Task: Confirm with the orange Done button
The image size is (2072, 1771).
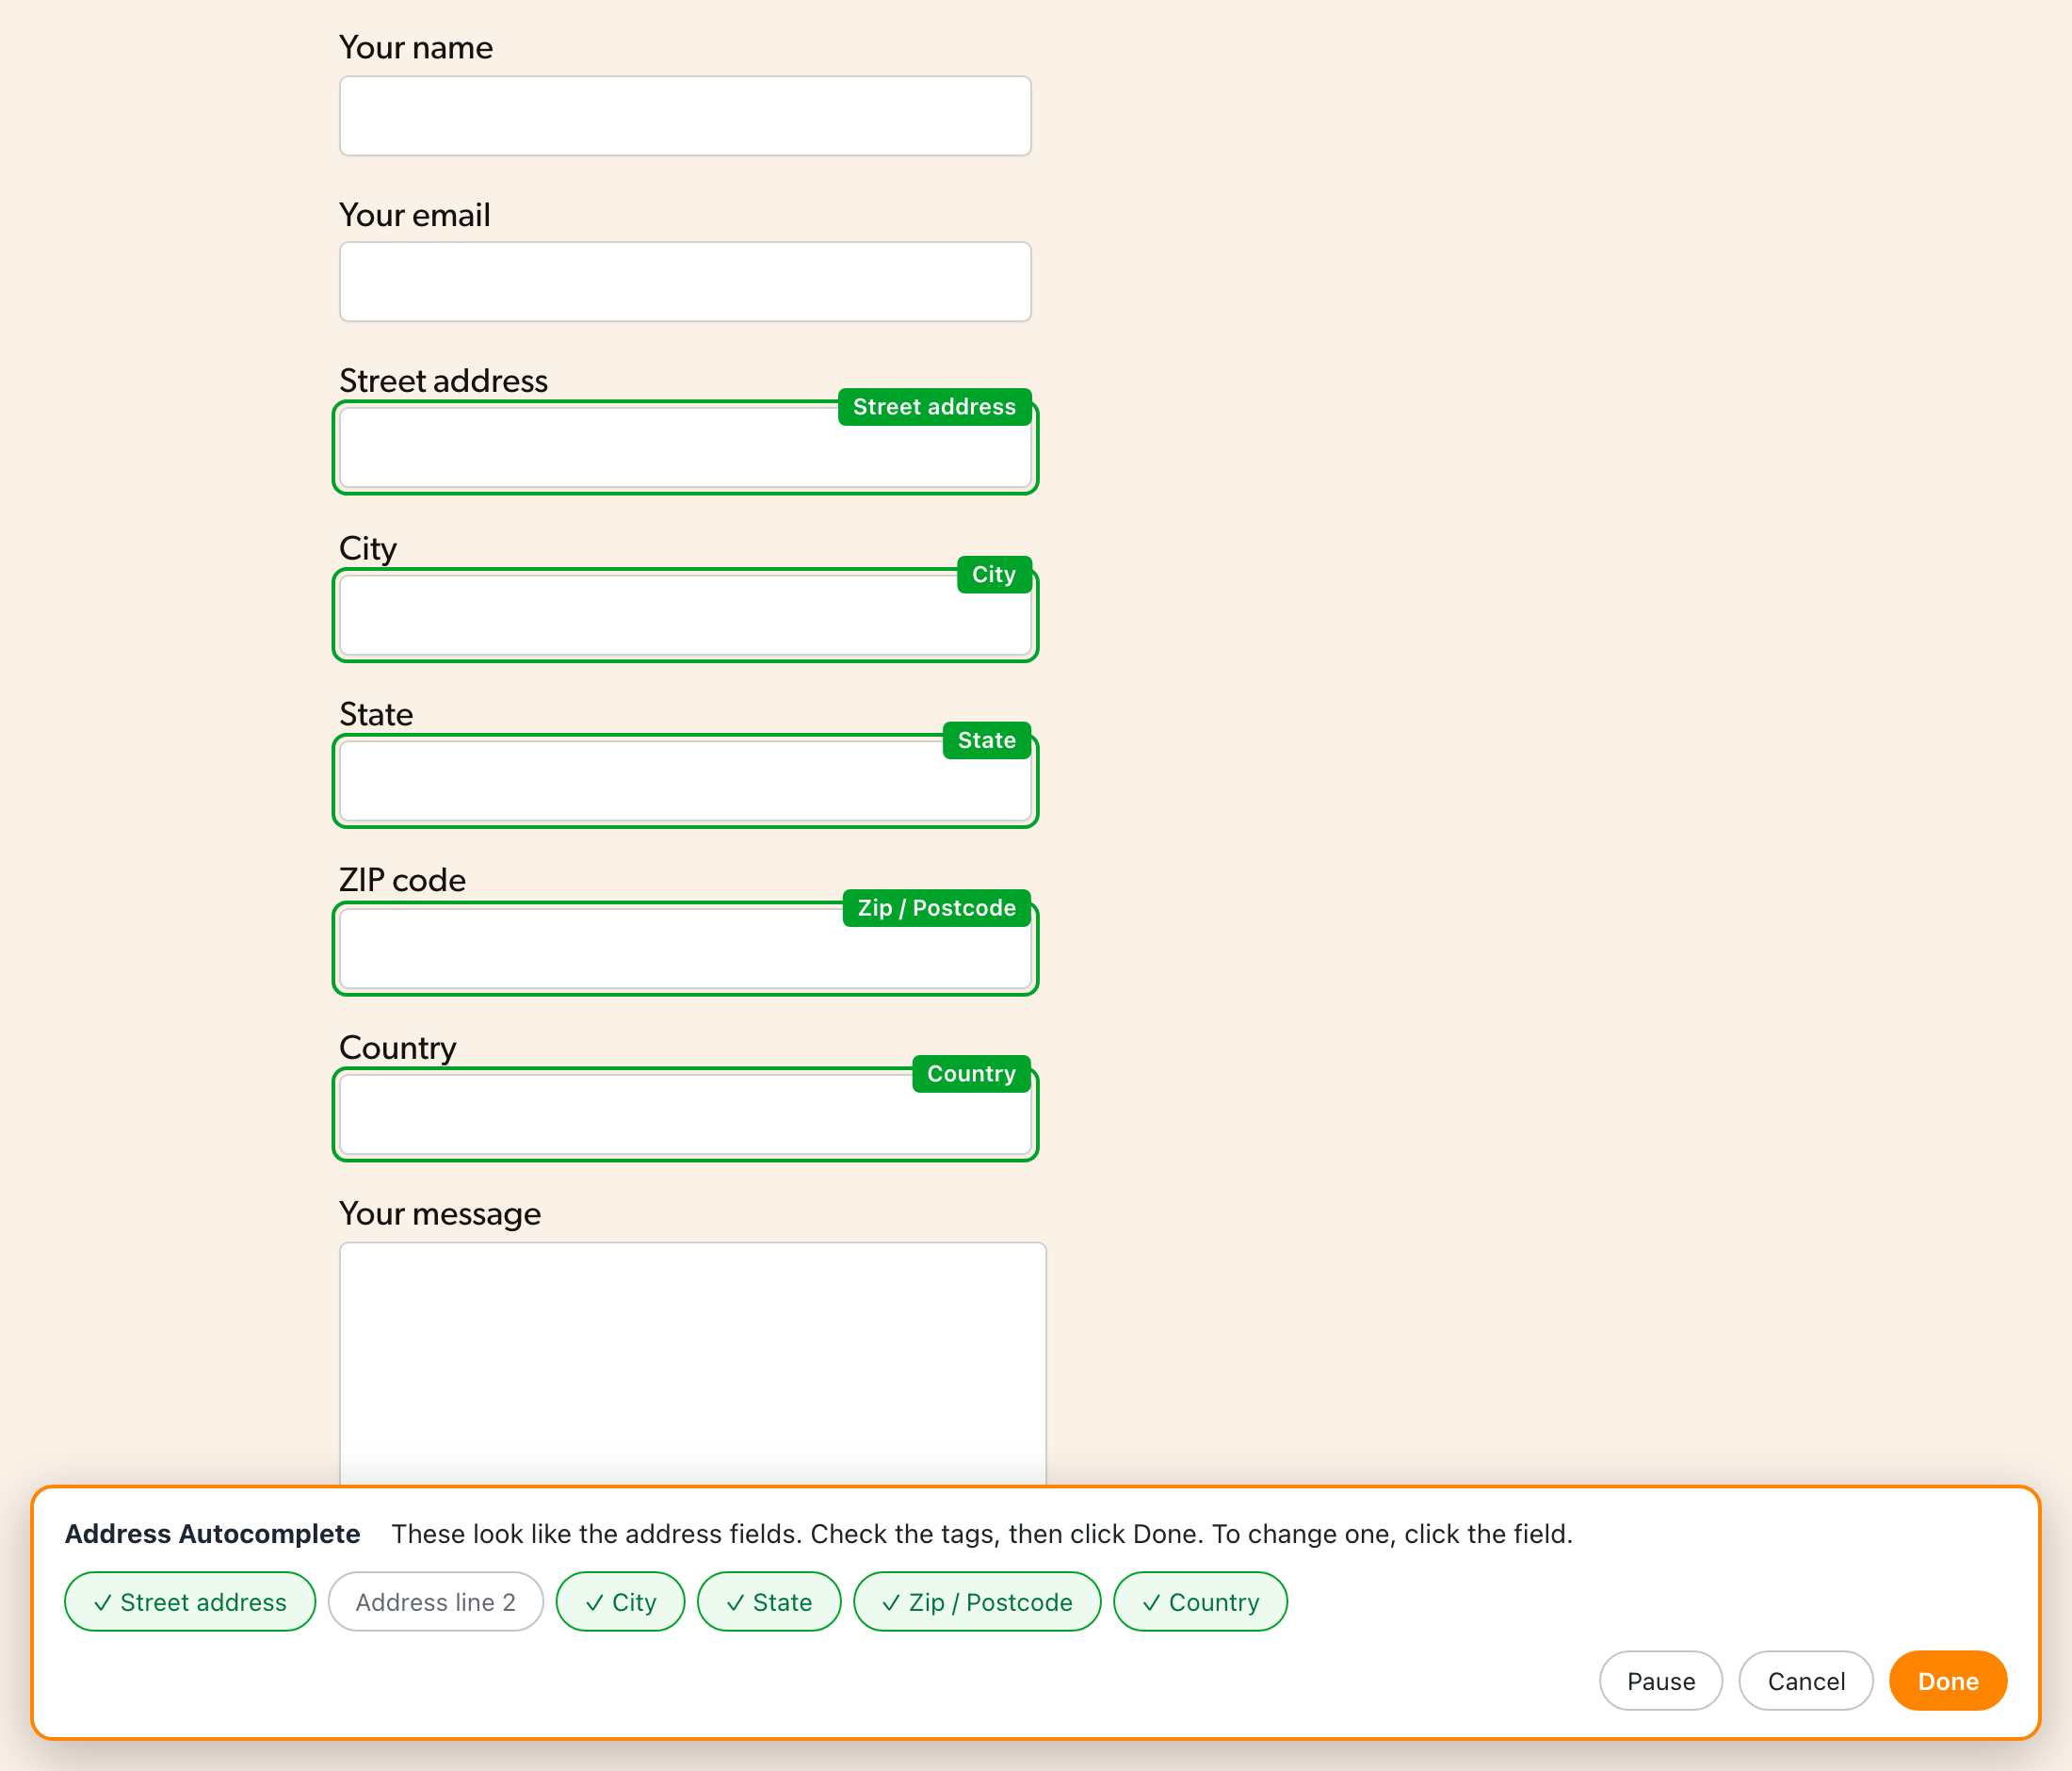Action: click(x=1948, y=1681)
